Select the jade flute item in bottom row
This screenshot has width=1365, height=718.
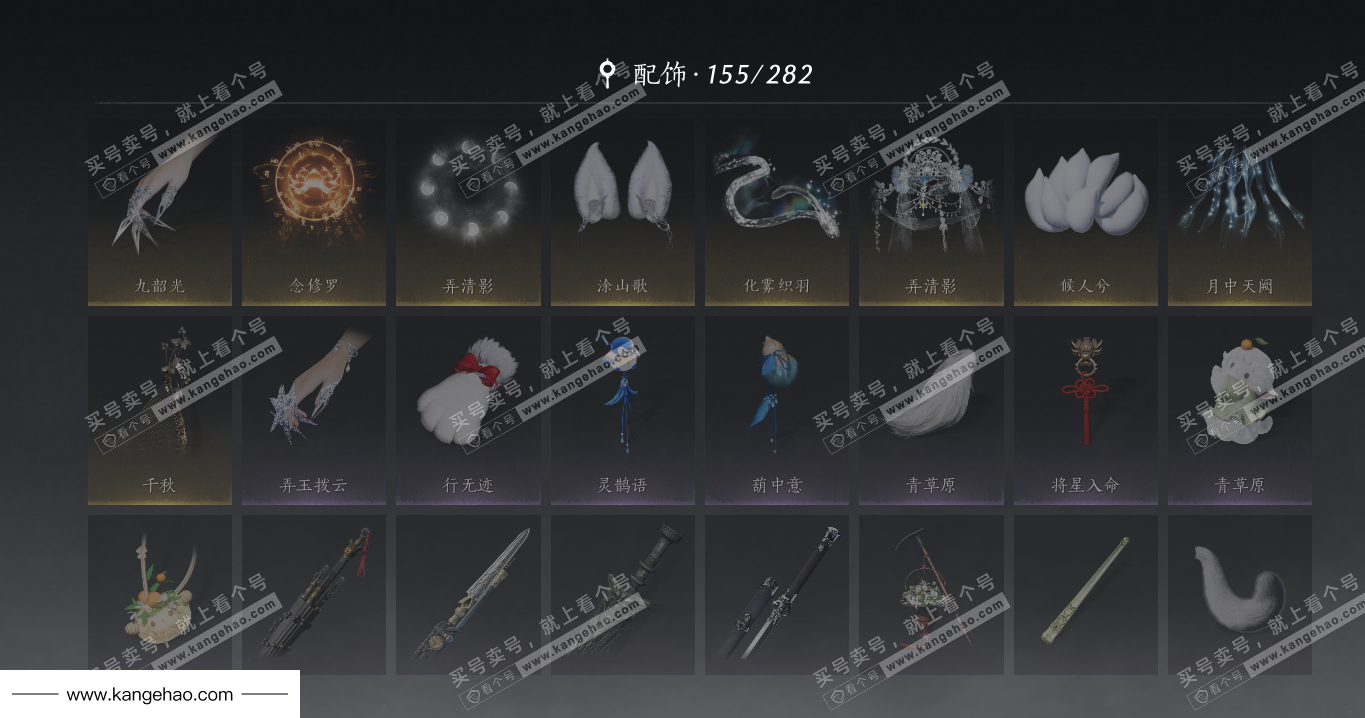coord(1086,595)
